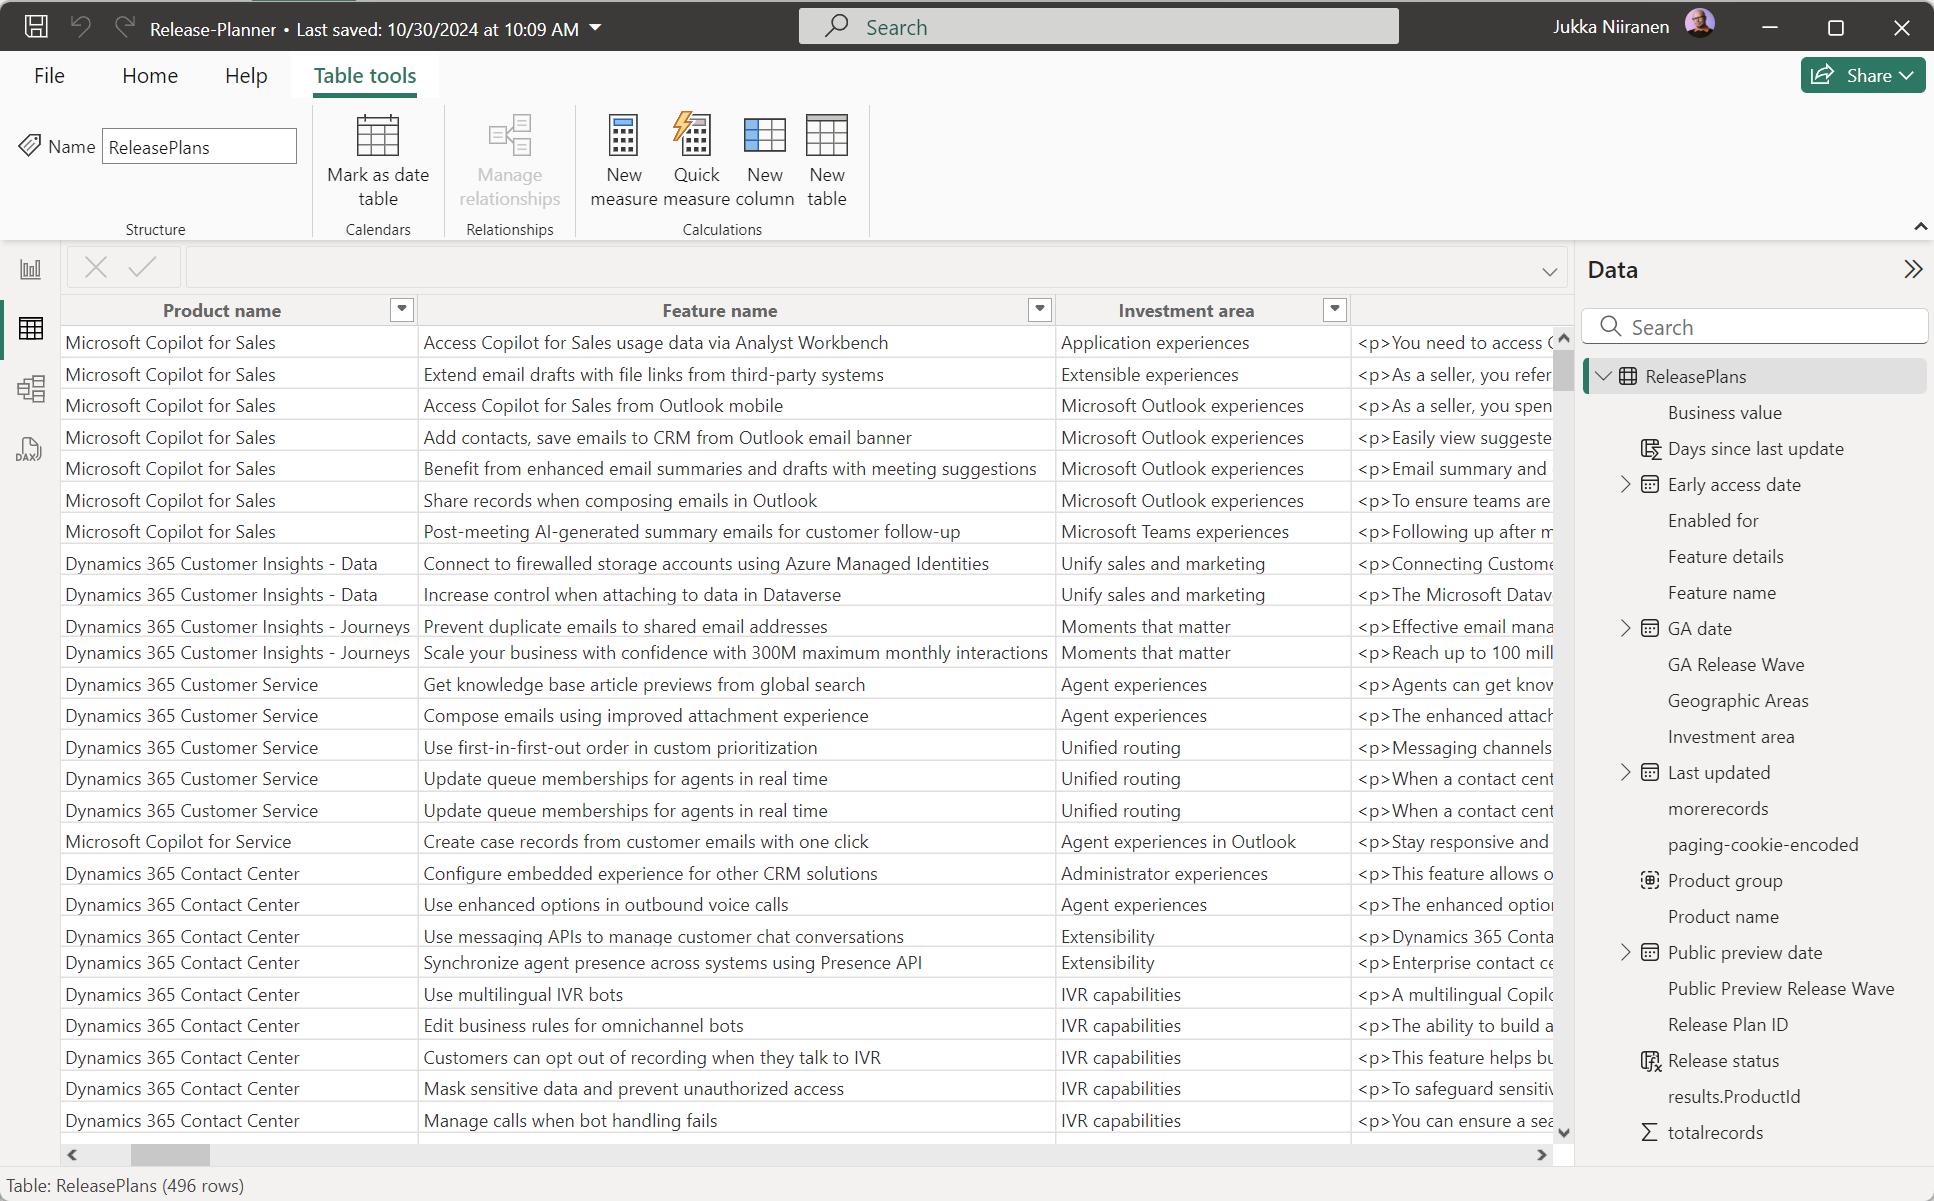This screenshot has height=1201, width=1934.
Task: Expand Public preview date hierarchy
Action: click(1625, 952)
